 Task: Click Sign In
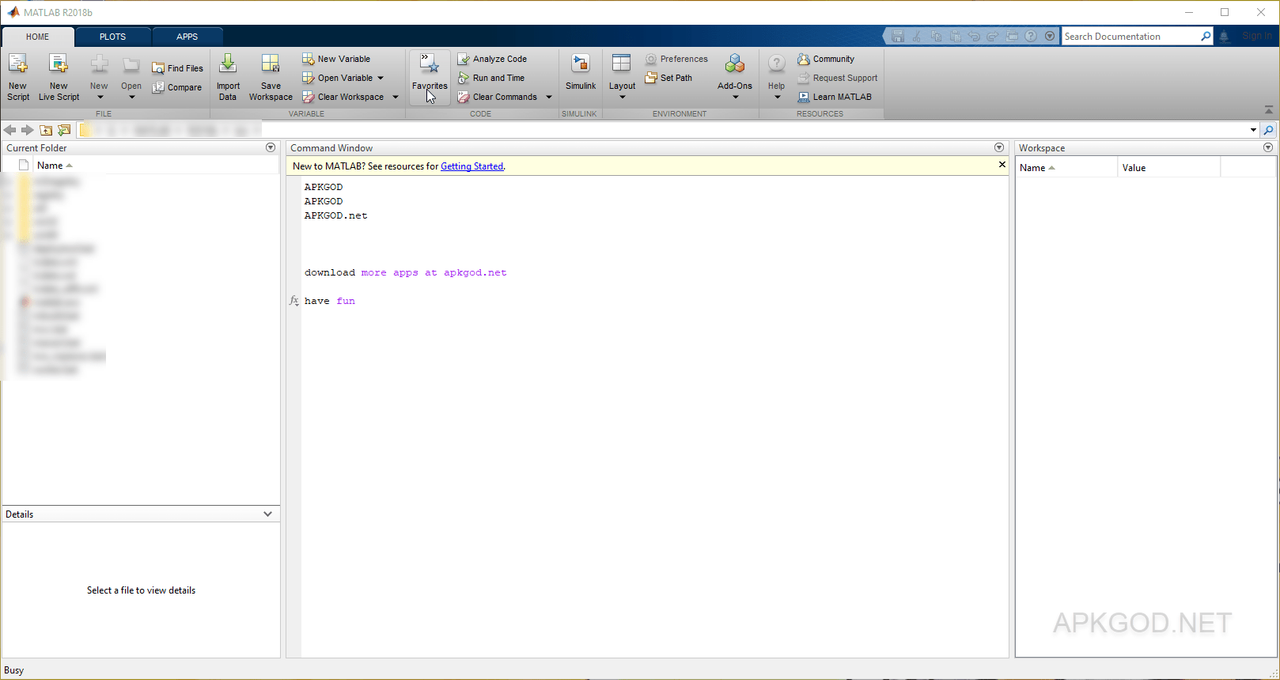point(1257,36)
